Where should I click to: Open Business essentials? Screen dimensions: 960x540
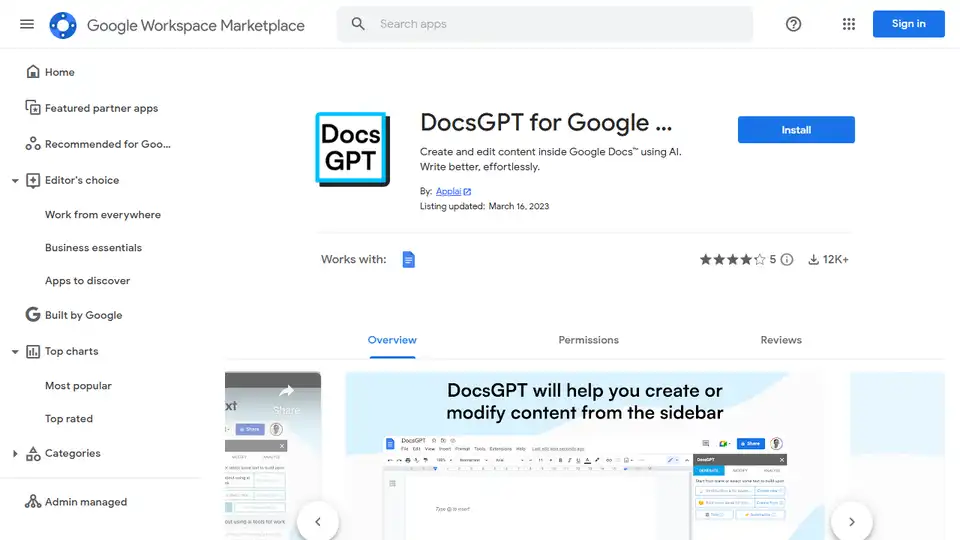(x=93, y=248)
